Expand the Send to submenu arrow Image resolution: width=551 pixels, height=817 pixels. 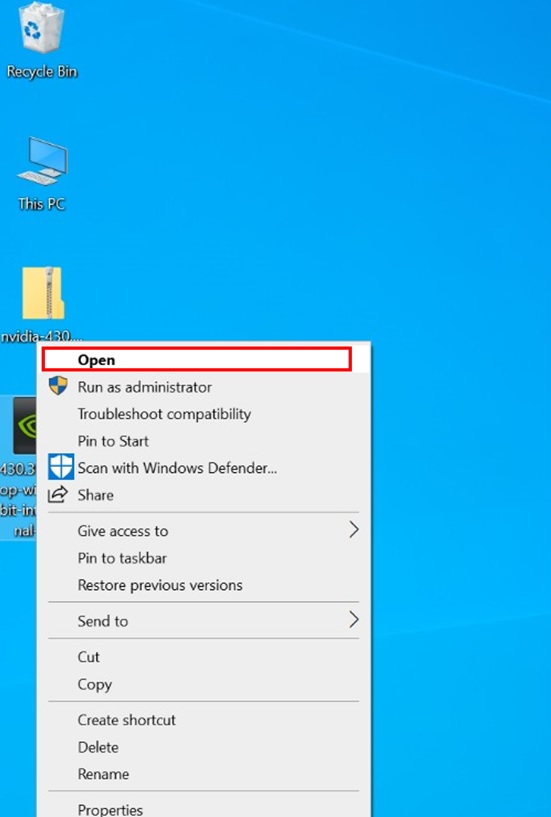click(x=354, y=620)
